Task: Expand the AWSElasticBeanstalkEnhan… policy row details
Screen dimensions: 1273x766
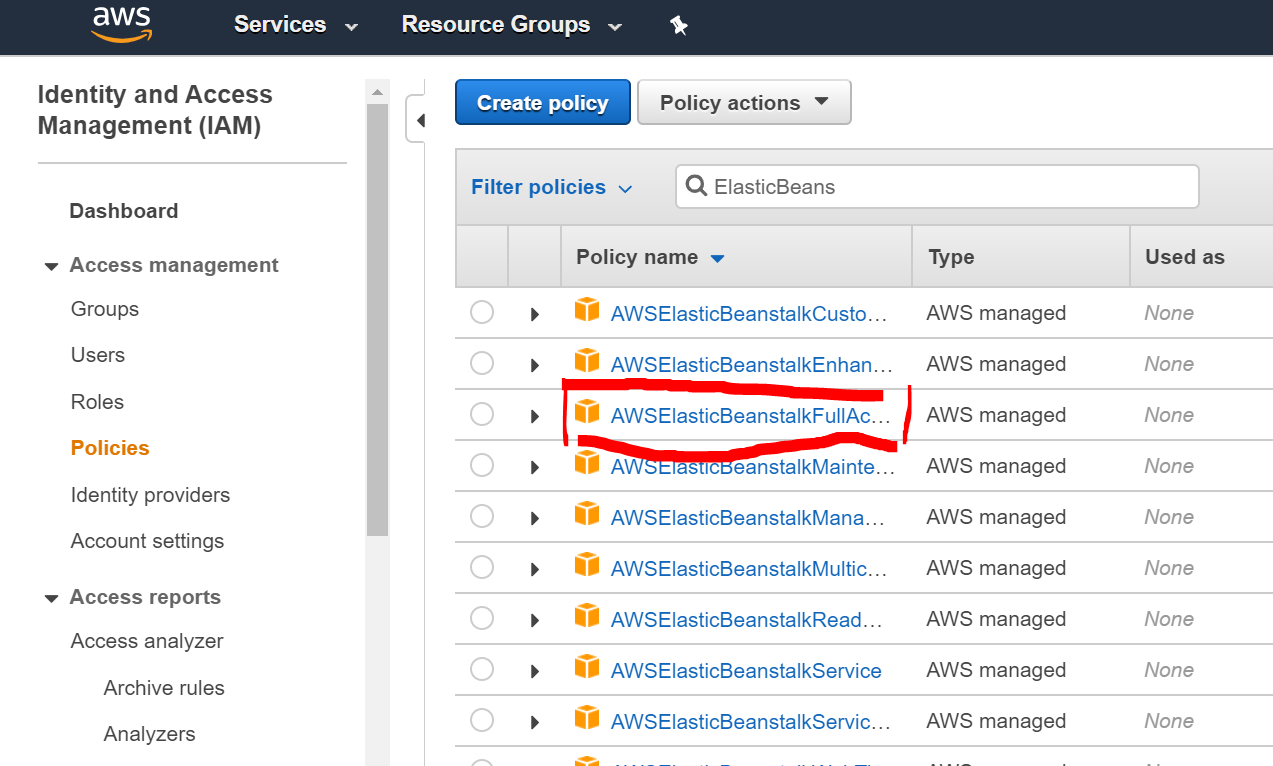Action: (x=535, y=365)
